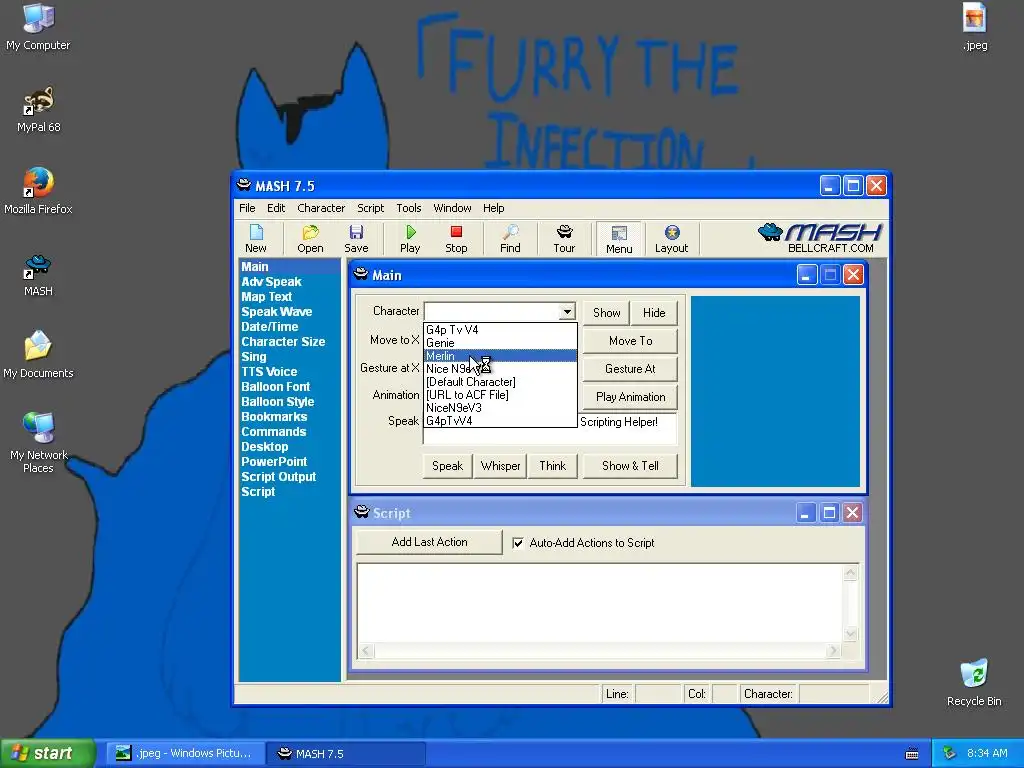Click the Gesture At button
The image size is (1024, 768).
click(630, 369)
